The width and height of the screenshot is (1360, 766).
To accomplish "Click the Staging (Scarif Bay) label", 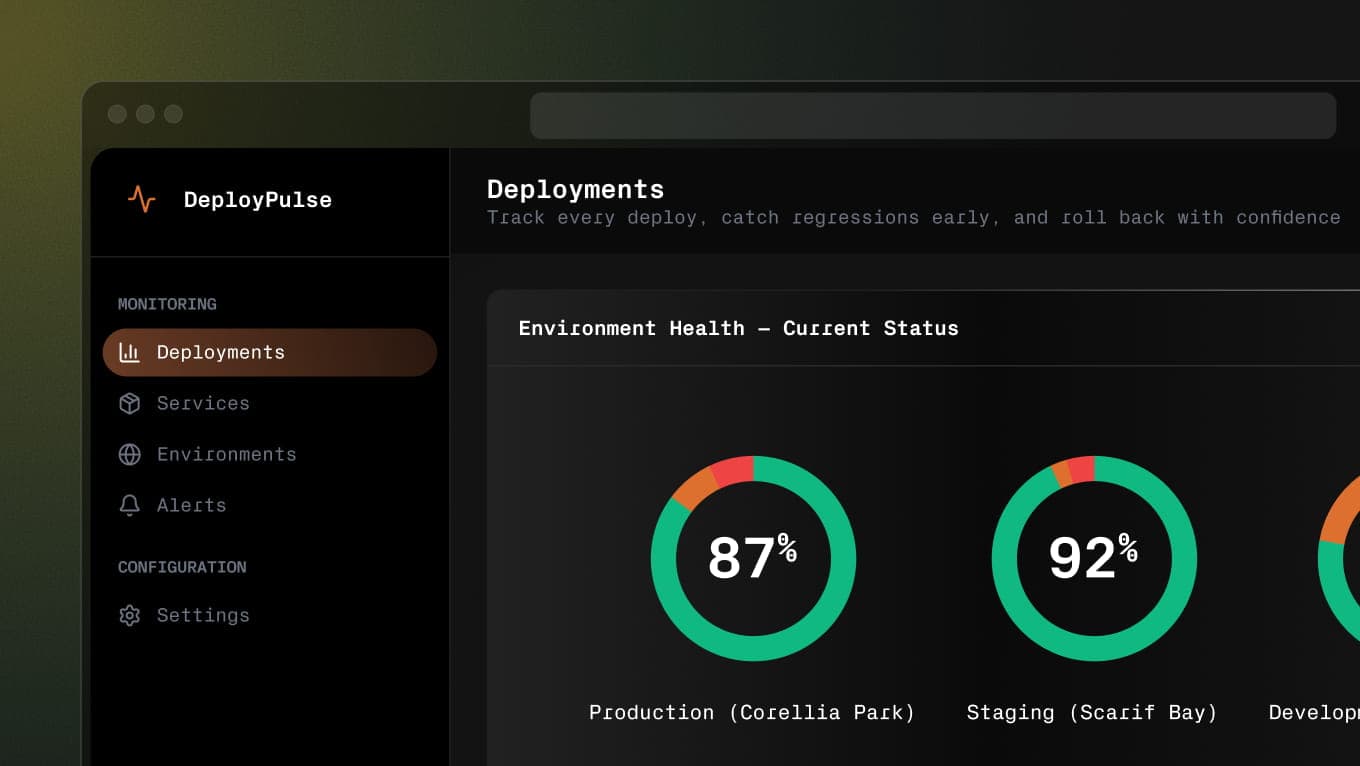I will click(1092, 713).
